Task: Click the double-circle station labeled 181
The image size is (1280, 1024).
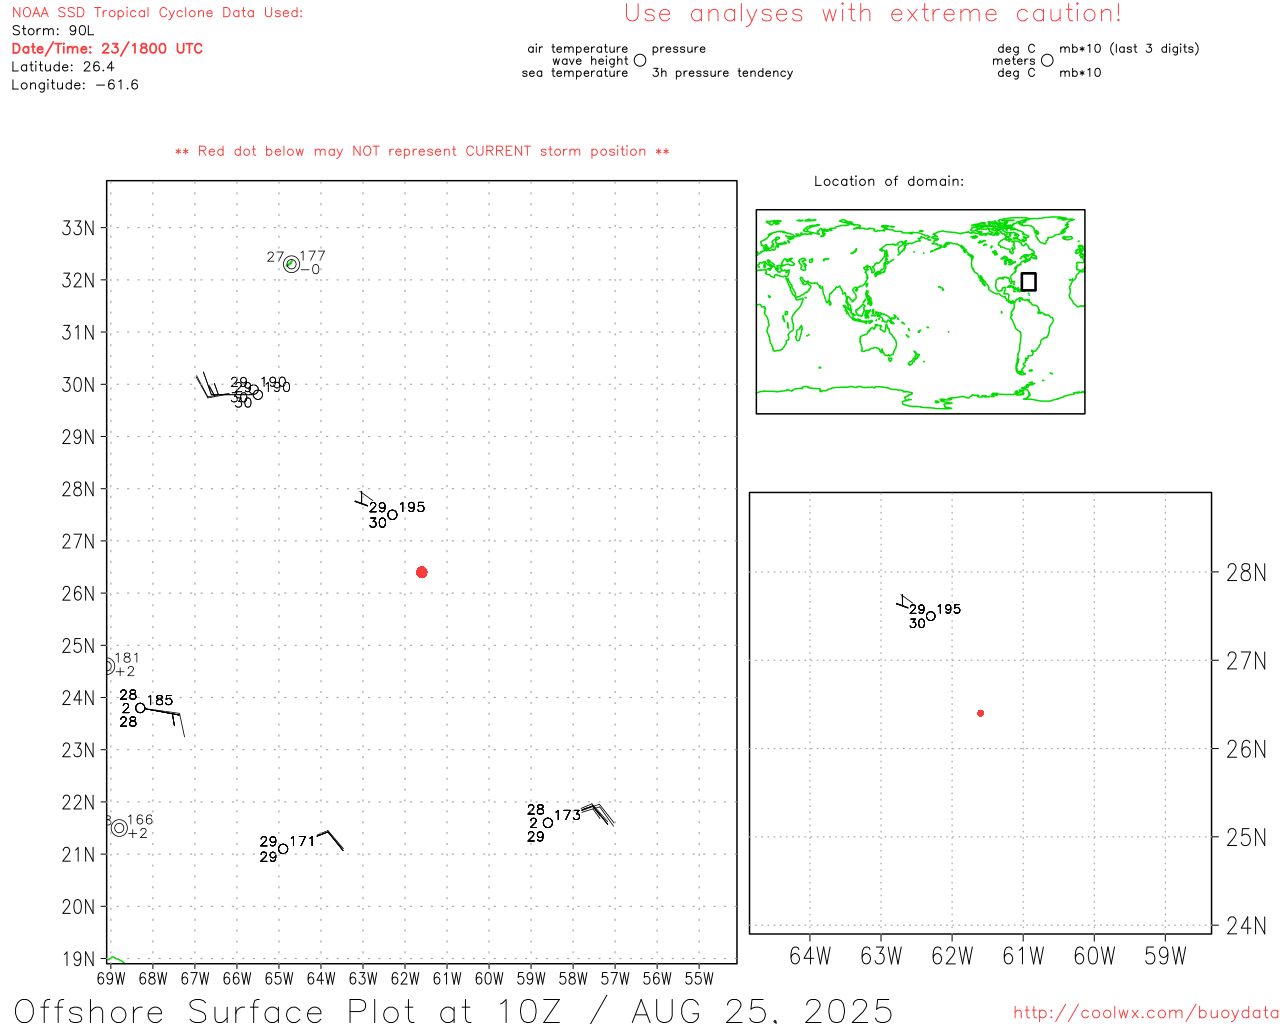Action: click(x=108, y=666)
